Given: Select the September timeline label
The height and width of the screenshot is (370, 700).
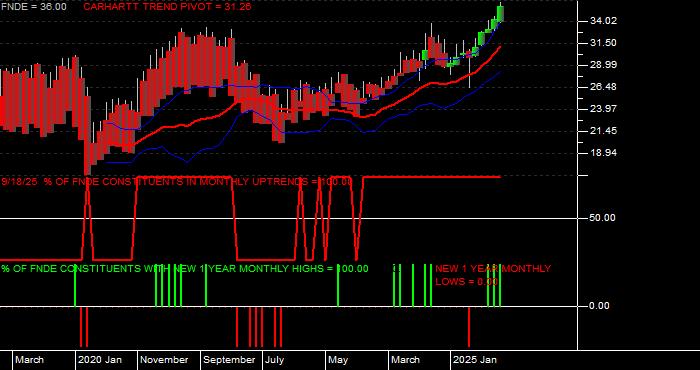Looking at the screenshot, I should point(229,360).
